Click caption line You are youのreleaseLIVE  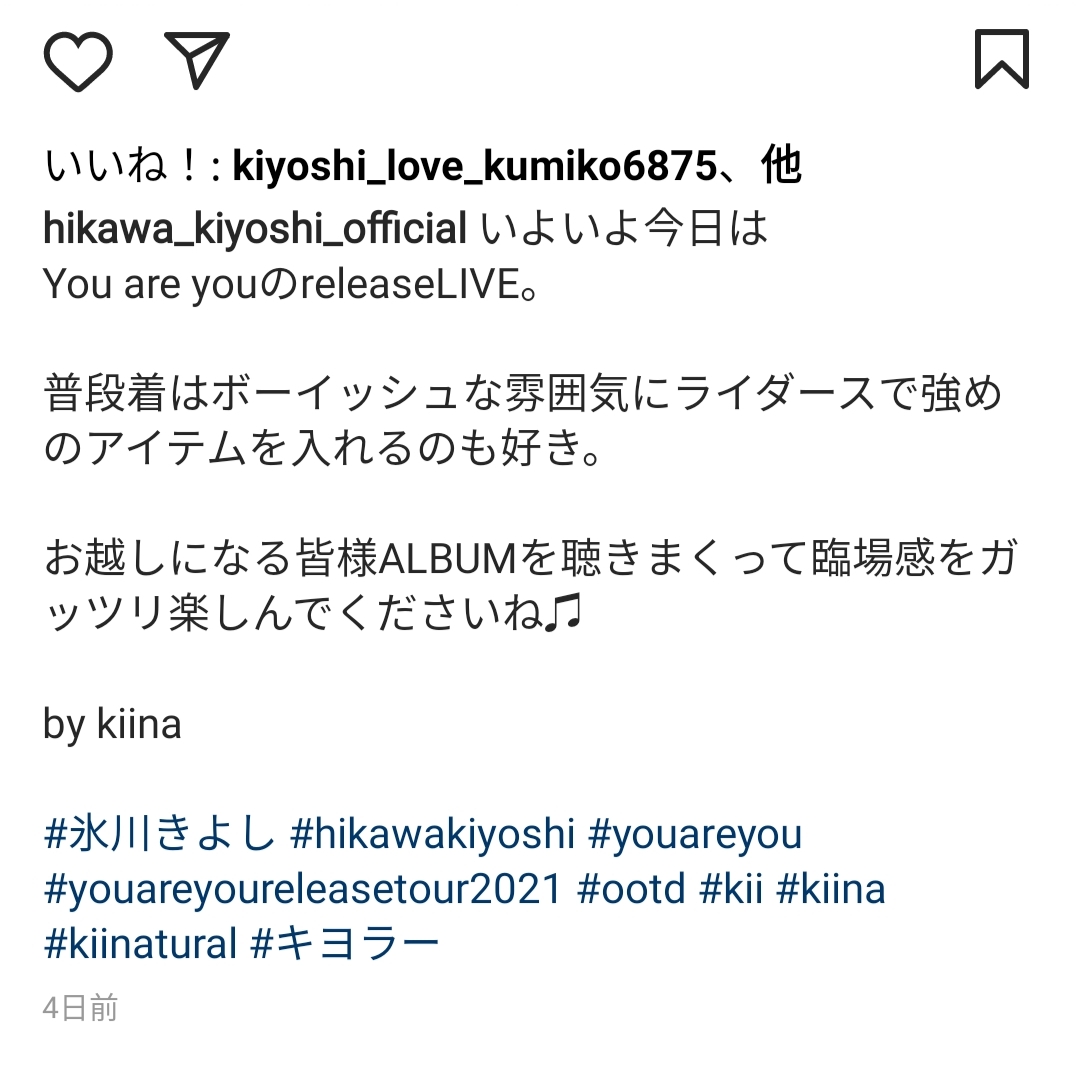[290, 284]
